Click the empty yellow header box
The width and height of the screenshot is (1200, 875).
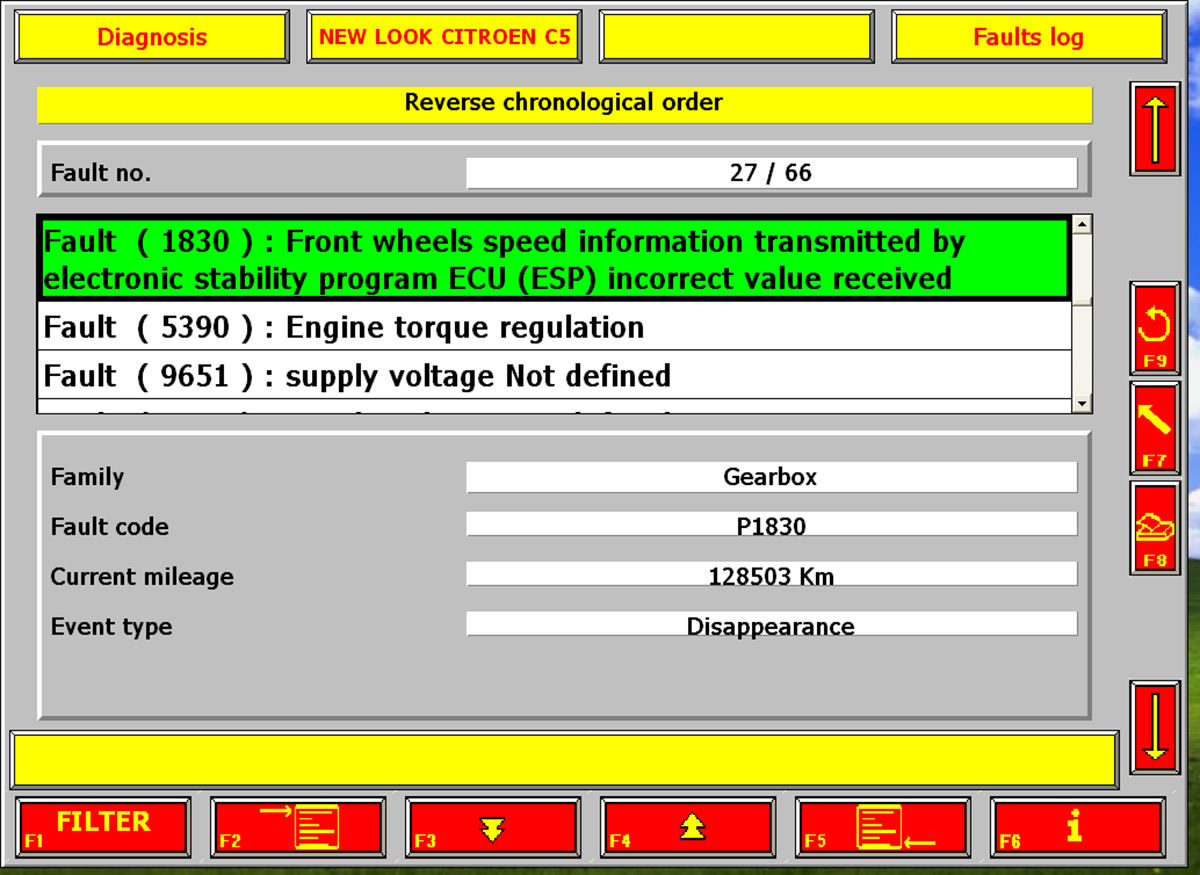(737, 37)
